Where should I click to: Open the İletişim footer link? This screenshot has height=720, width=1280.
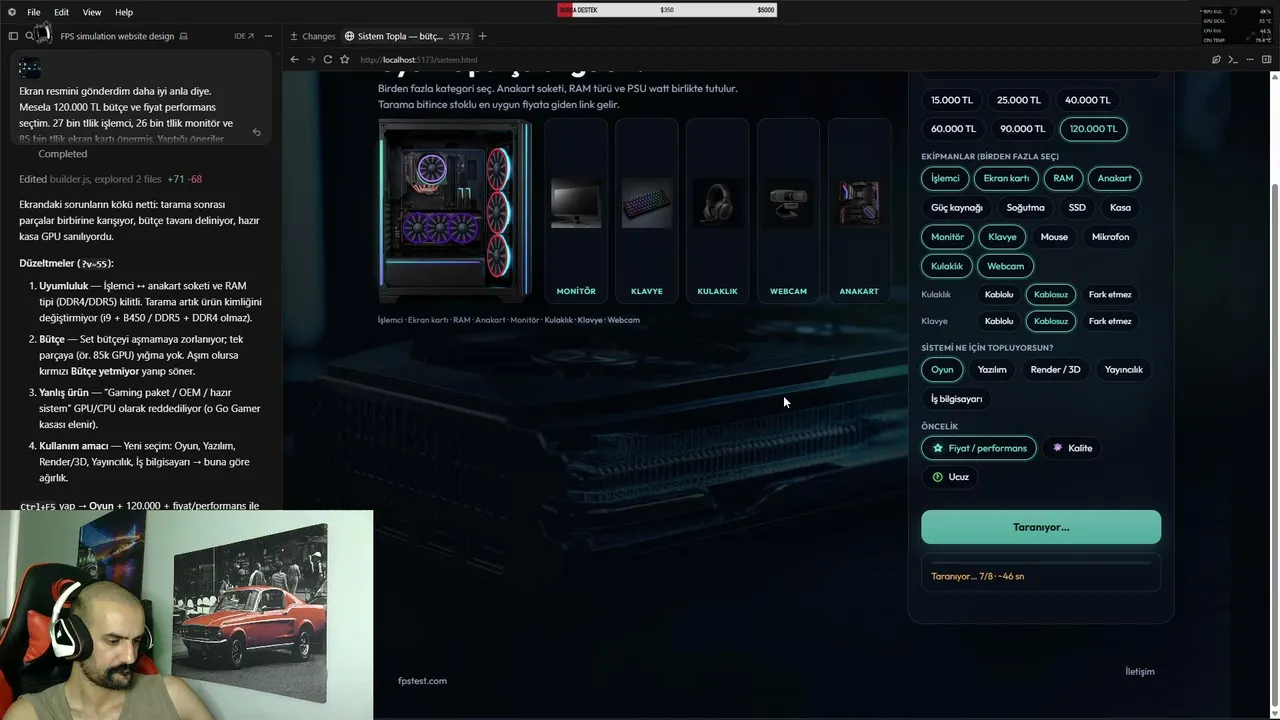[1140, 671]
